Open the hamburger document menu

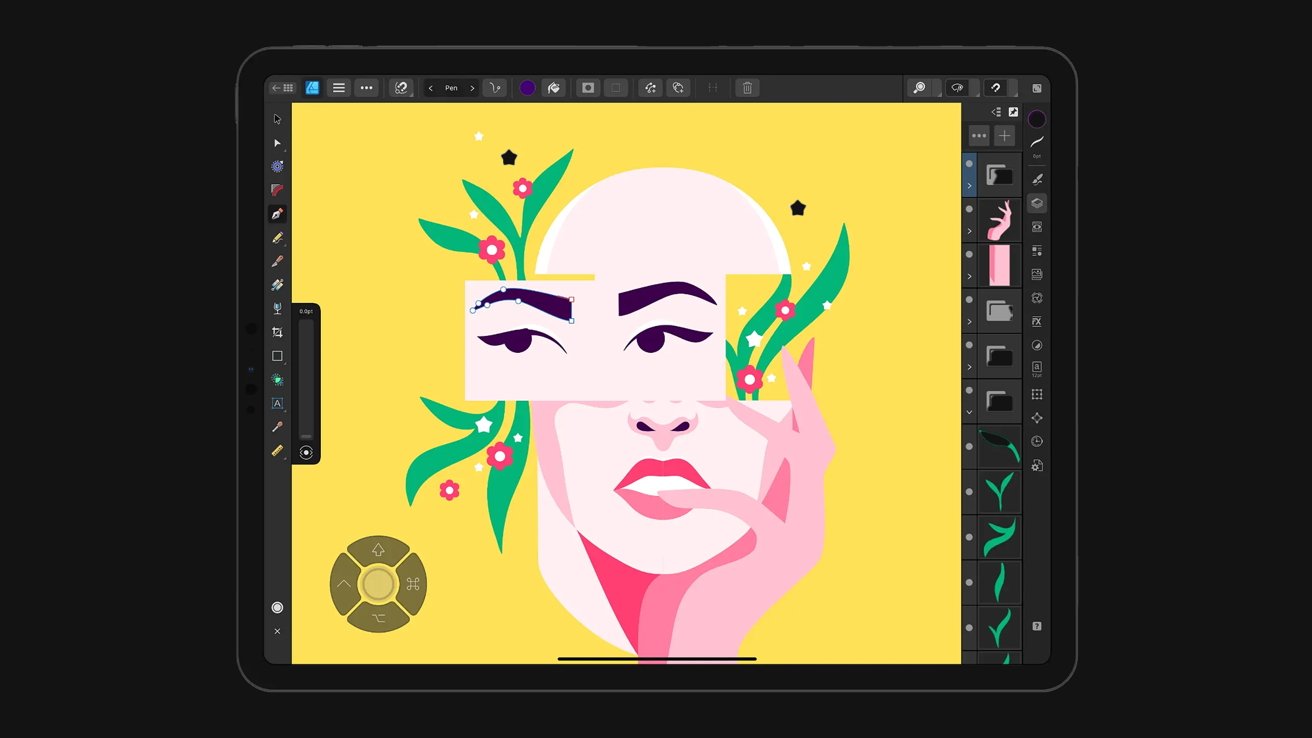point(339,88)
